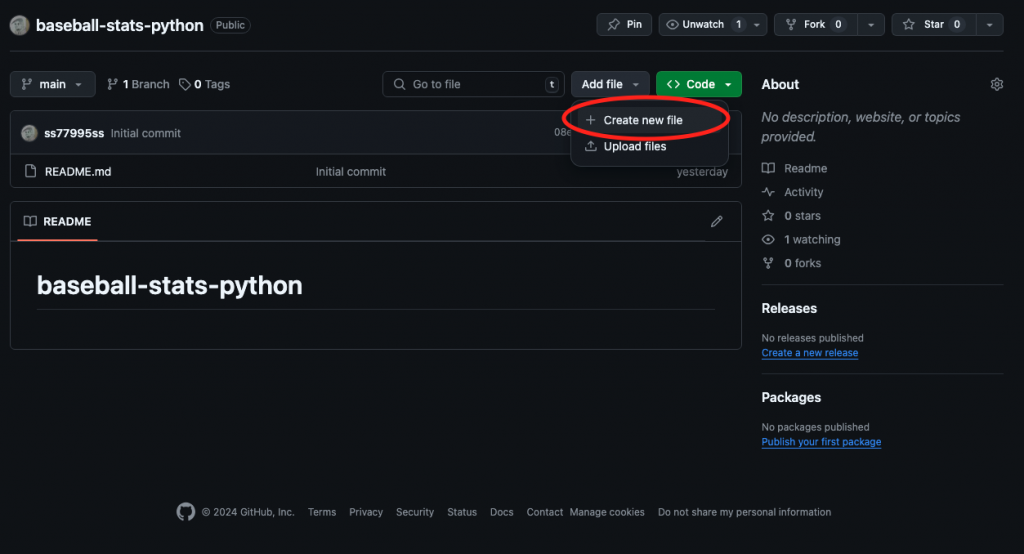This screenshot has width=1024, height=554.
Task: Open the Privacy footer link
Action: coord(366,512)
